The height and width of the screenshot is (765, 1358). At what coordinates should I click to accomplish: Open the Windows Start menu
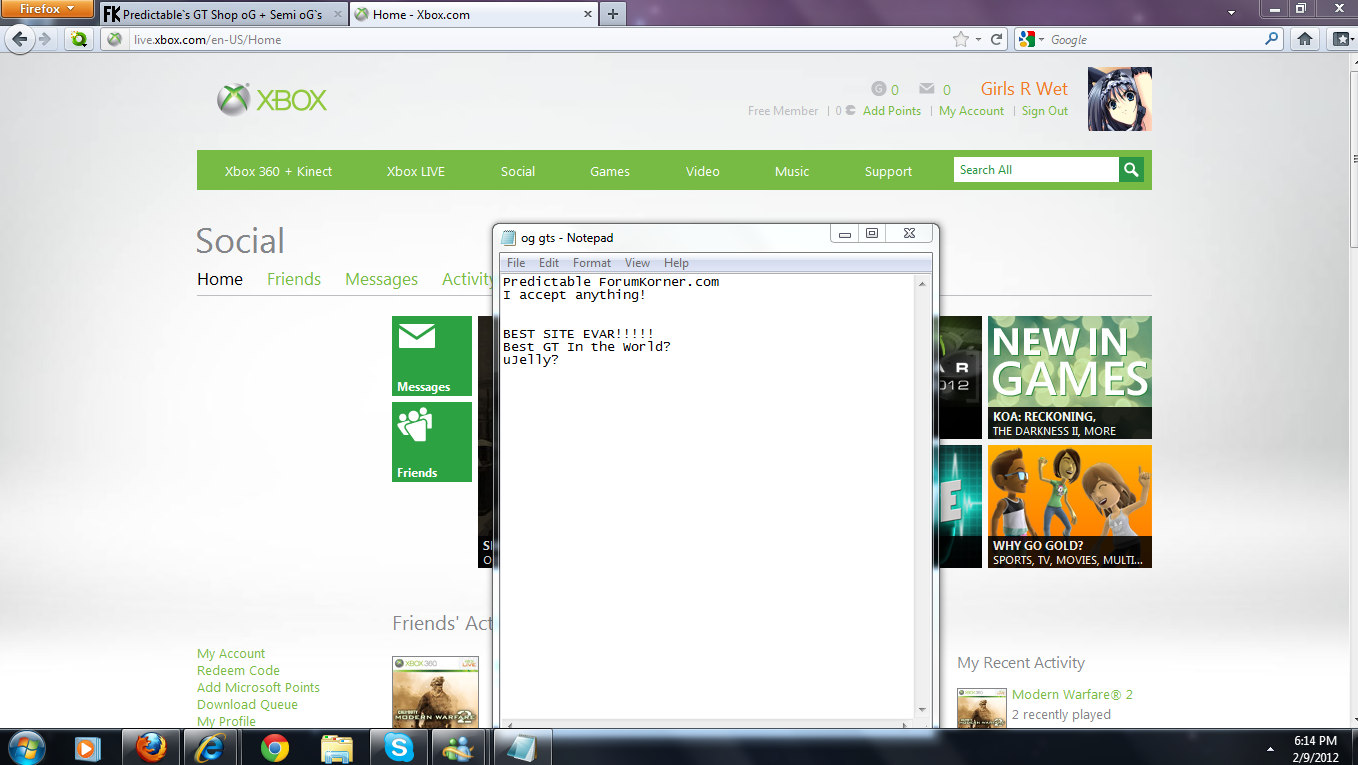point(25,747)
